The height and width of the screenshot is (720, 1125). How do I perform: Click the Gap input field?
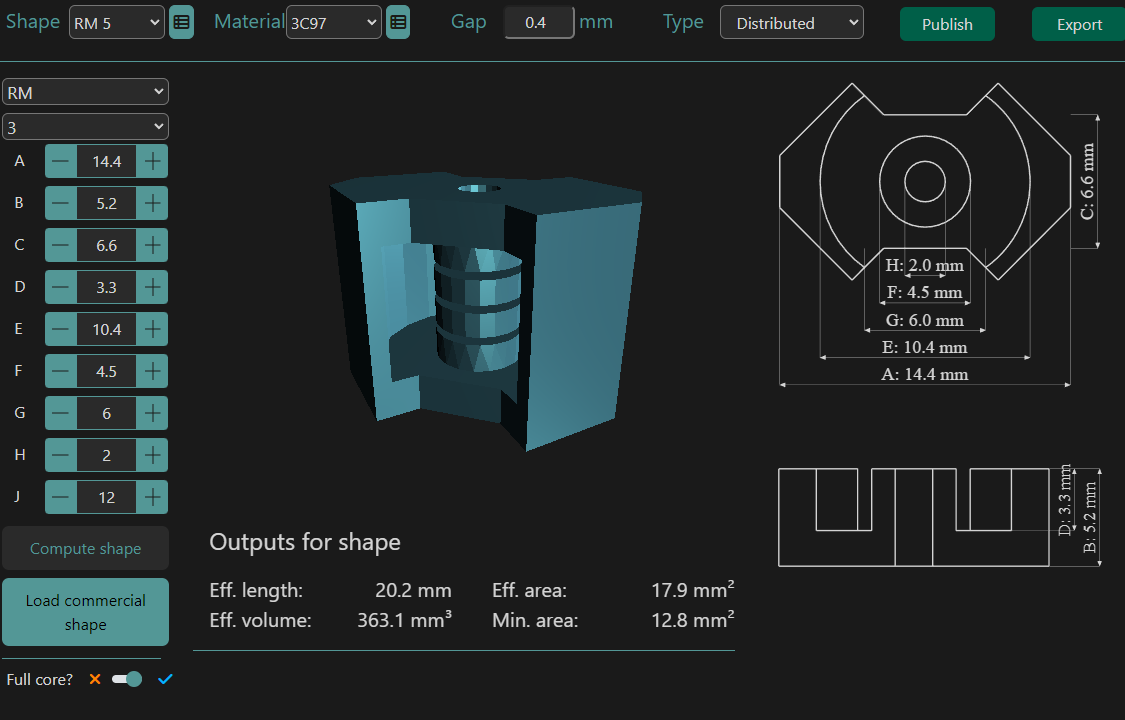(x=538, y=21)
